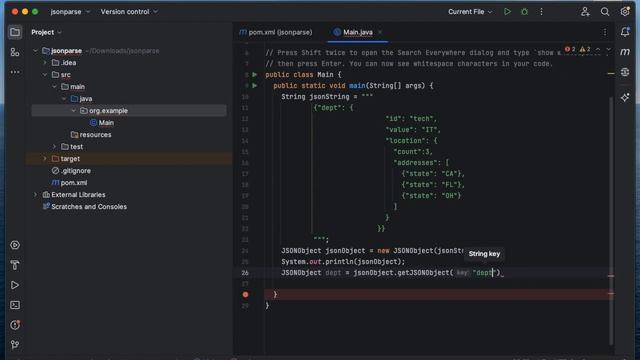Click the editor vertical scrollbar
The height and width of the screenshot is (360, 640).
coord(611,220)
